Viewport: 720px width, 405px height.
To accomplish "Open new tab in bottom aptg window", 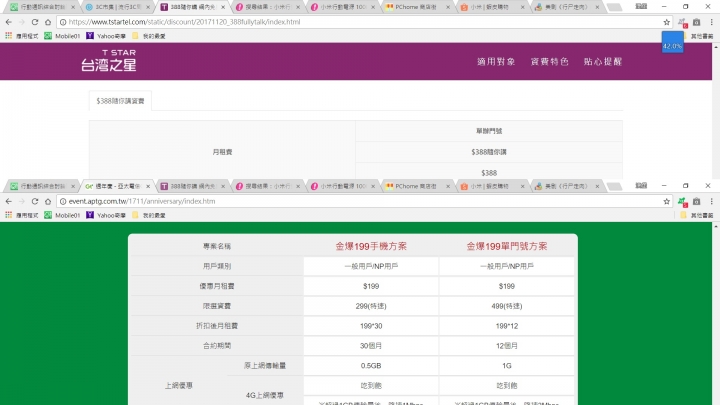I will tap(614, 186).
